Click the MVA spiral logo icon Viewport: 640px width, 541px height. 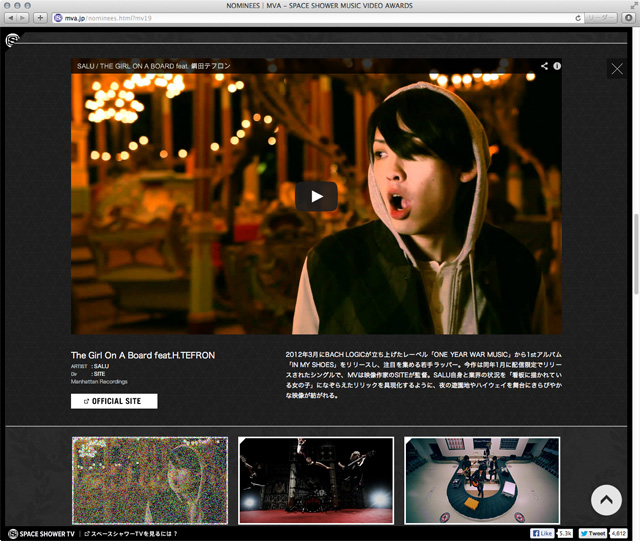12,40
